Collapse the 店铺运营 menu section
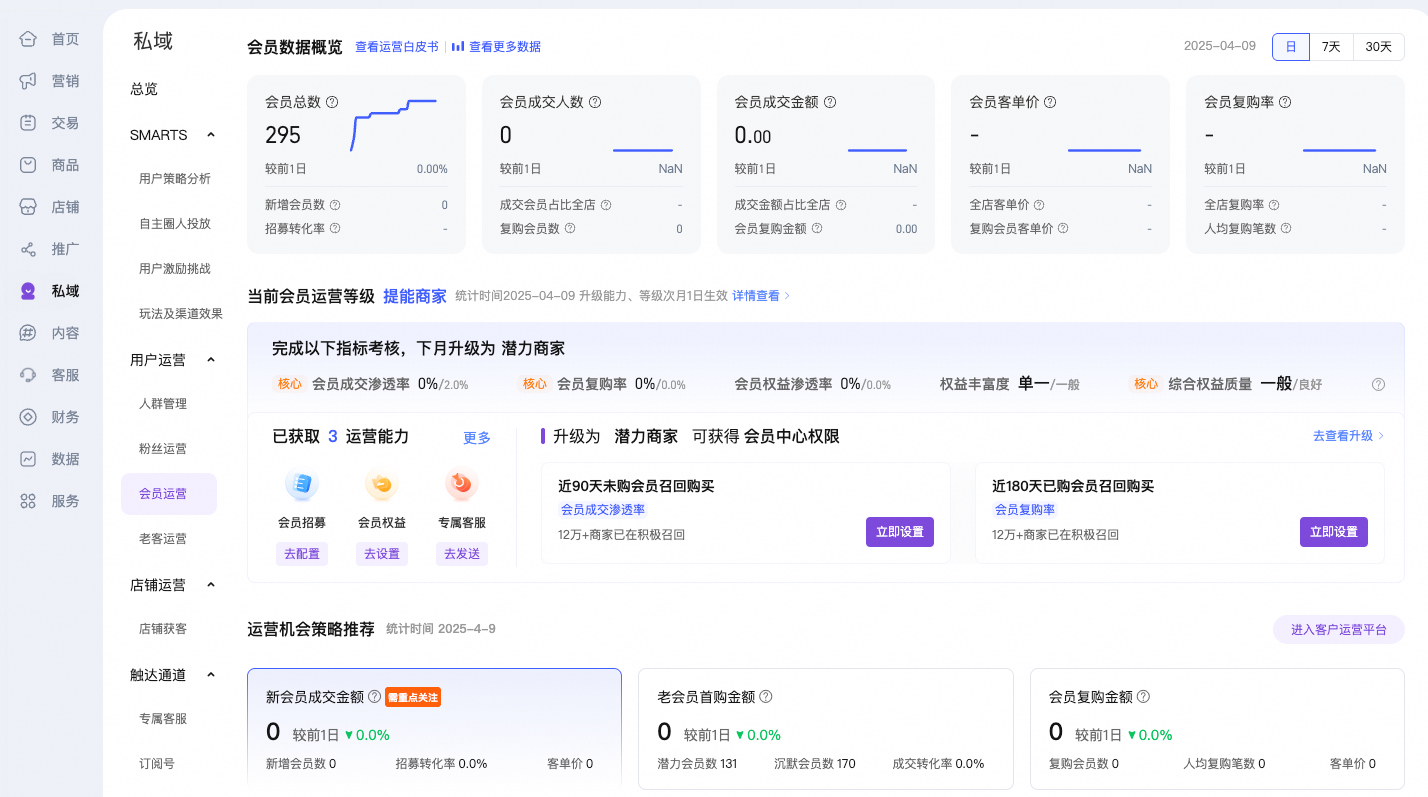 coord(211,585)
